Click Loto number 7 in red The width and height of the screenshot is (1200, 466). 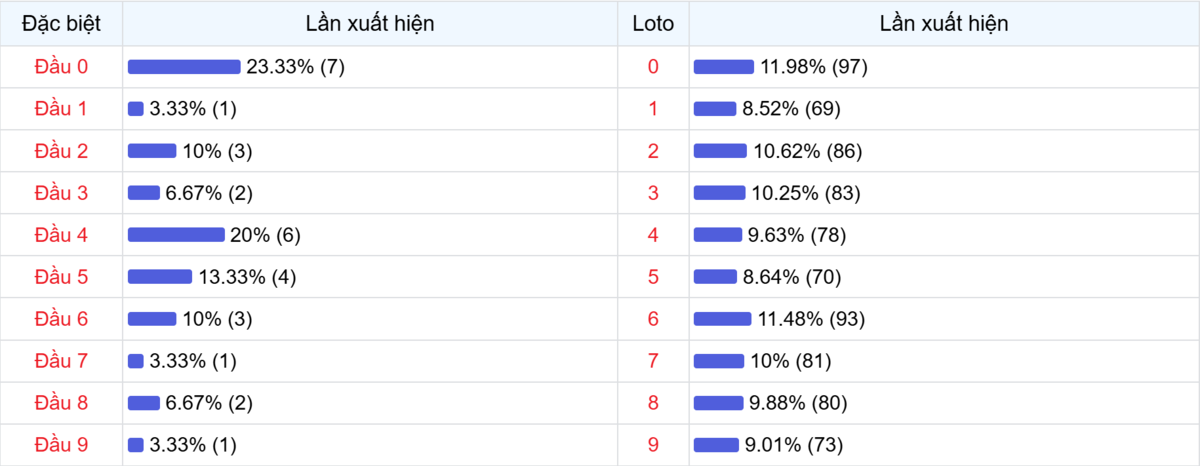[653, 361]
